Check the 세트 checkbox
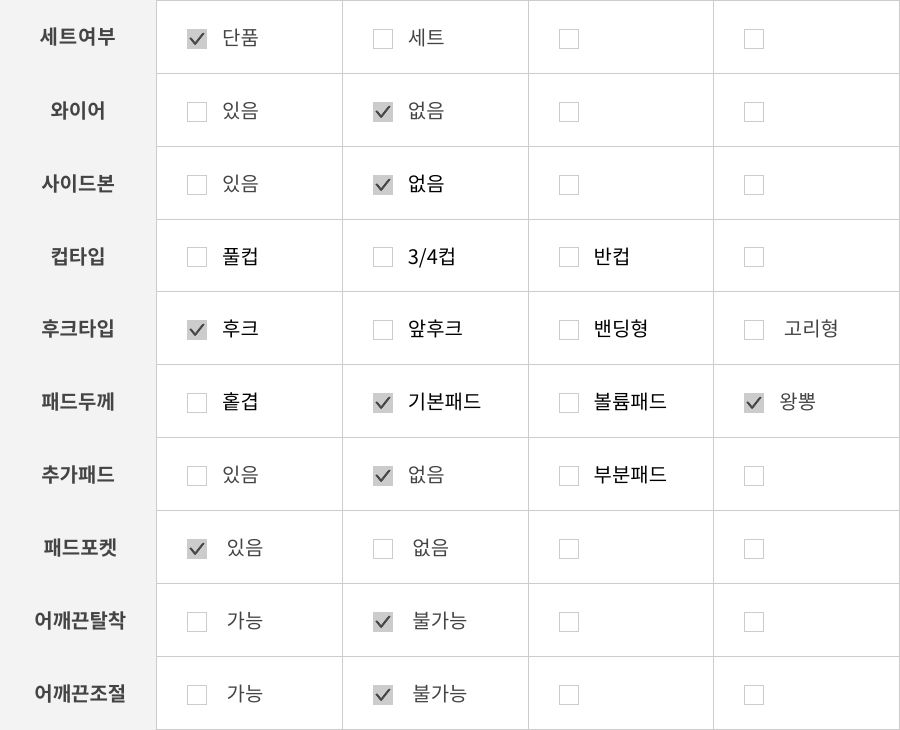This screenshot has height=730, width=900. [383, 39]
